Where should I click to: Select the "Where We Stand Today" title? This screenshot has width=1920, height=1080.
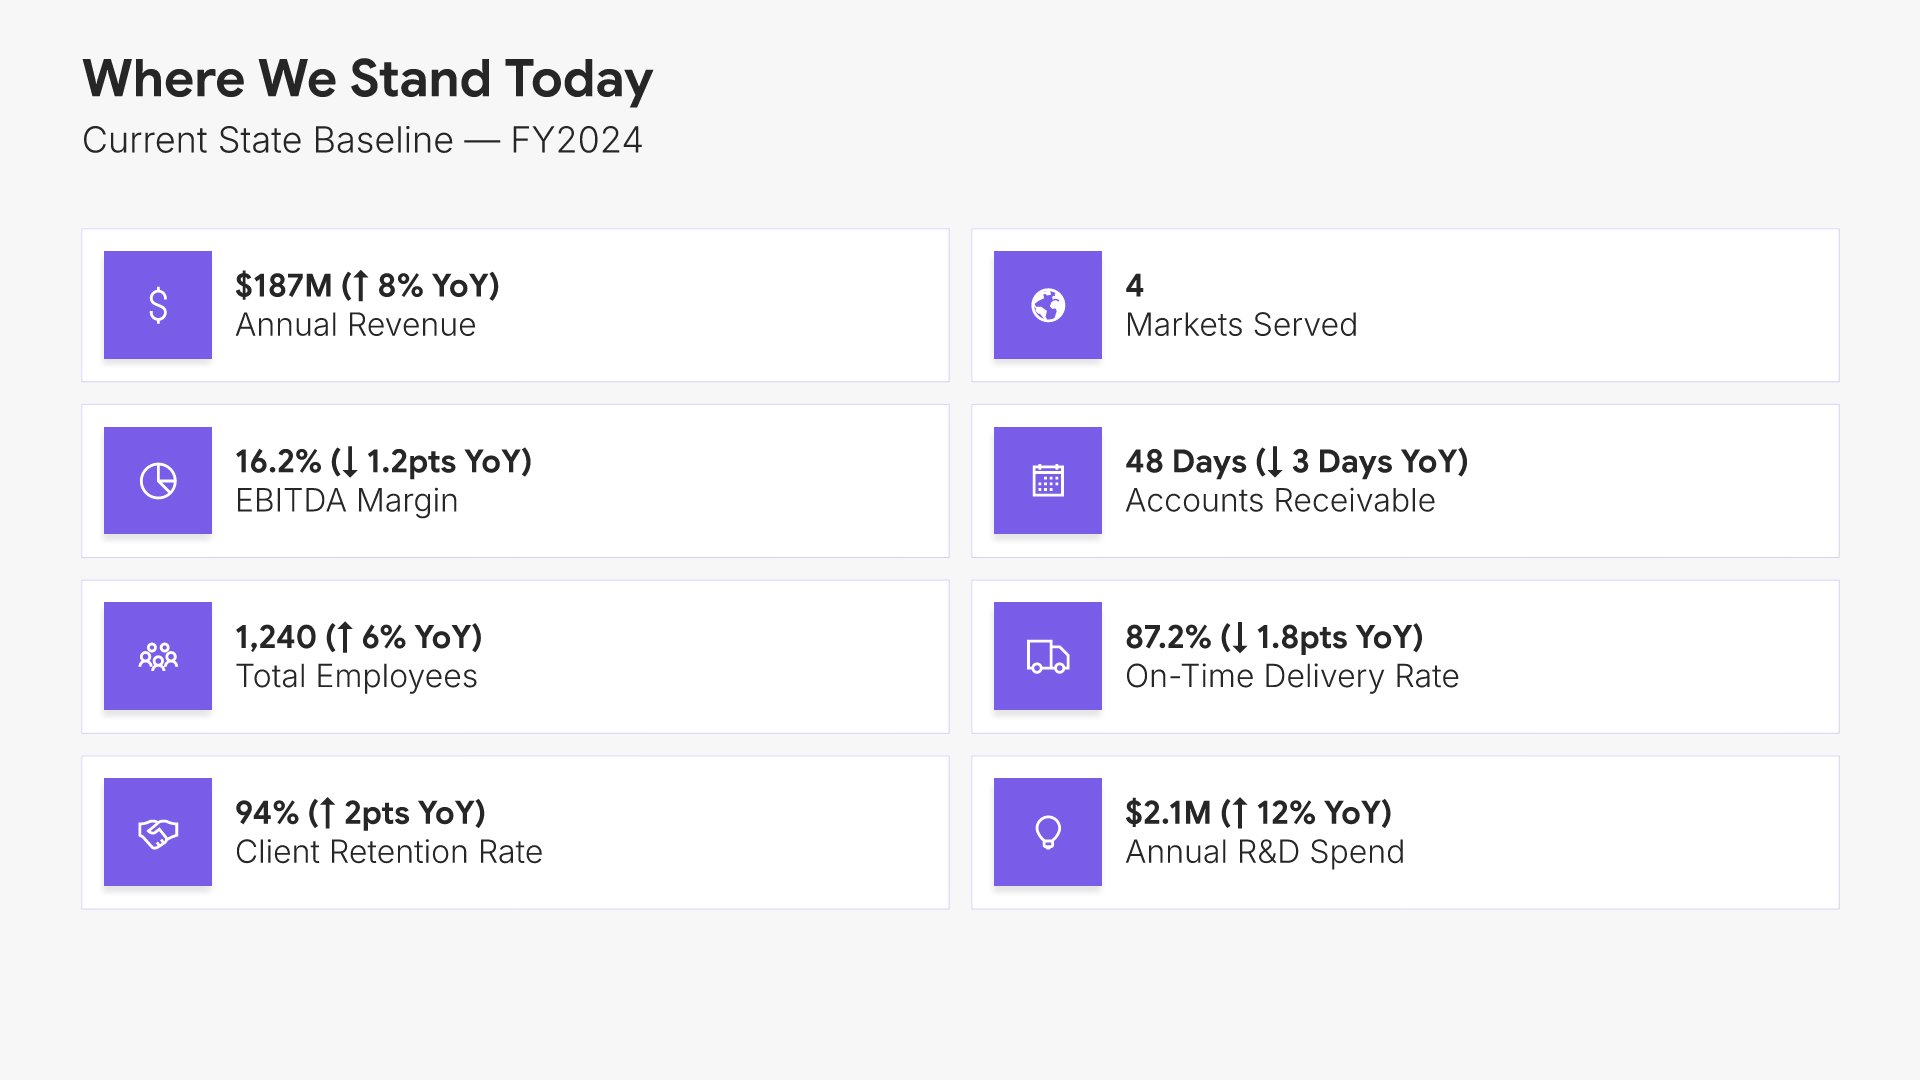point(367,78)
